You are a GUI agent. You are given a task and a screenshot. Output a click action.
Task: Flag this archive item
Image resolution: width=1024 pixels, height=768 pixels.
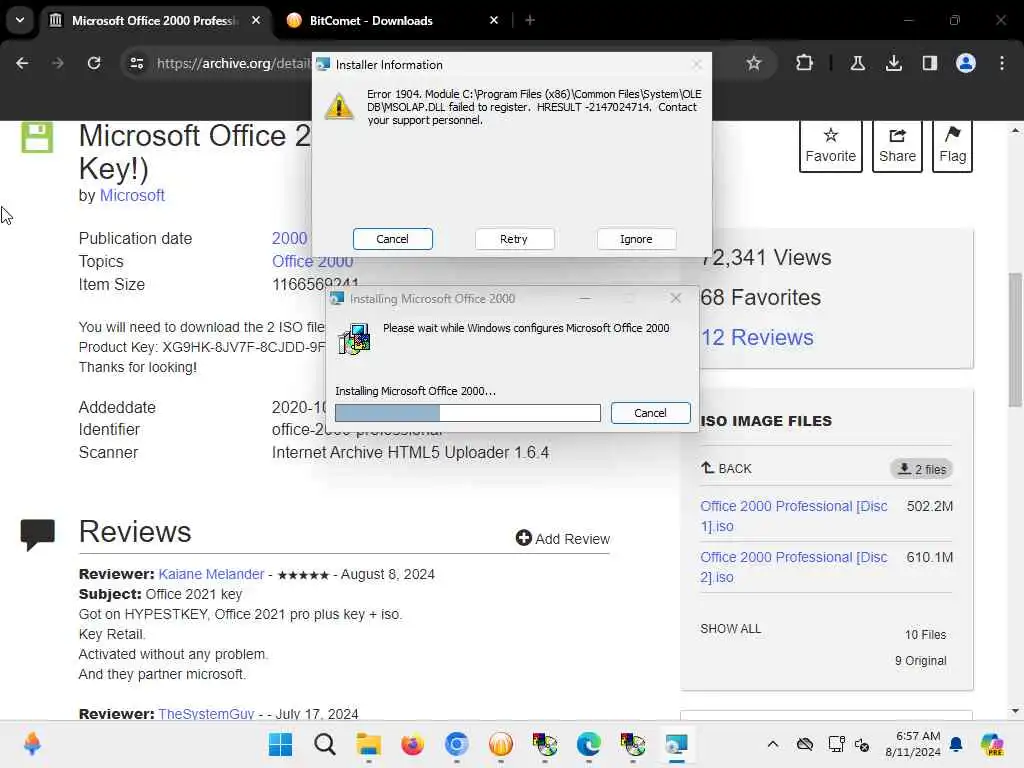pos(952,146)
